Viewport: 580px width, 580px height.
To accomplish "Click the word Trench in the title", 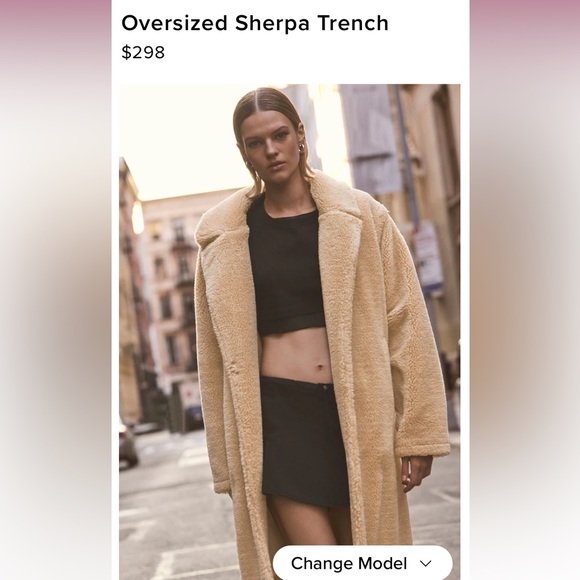I will (353, 23).
